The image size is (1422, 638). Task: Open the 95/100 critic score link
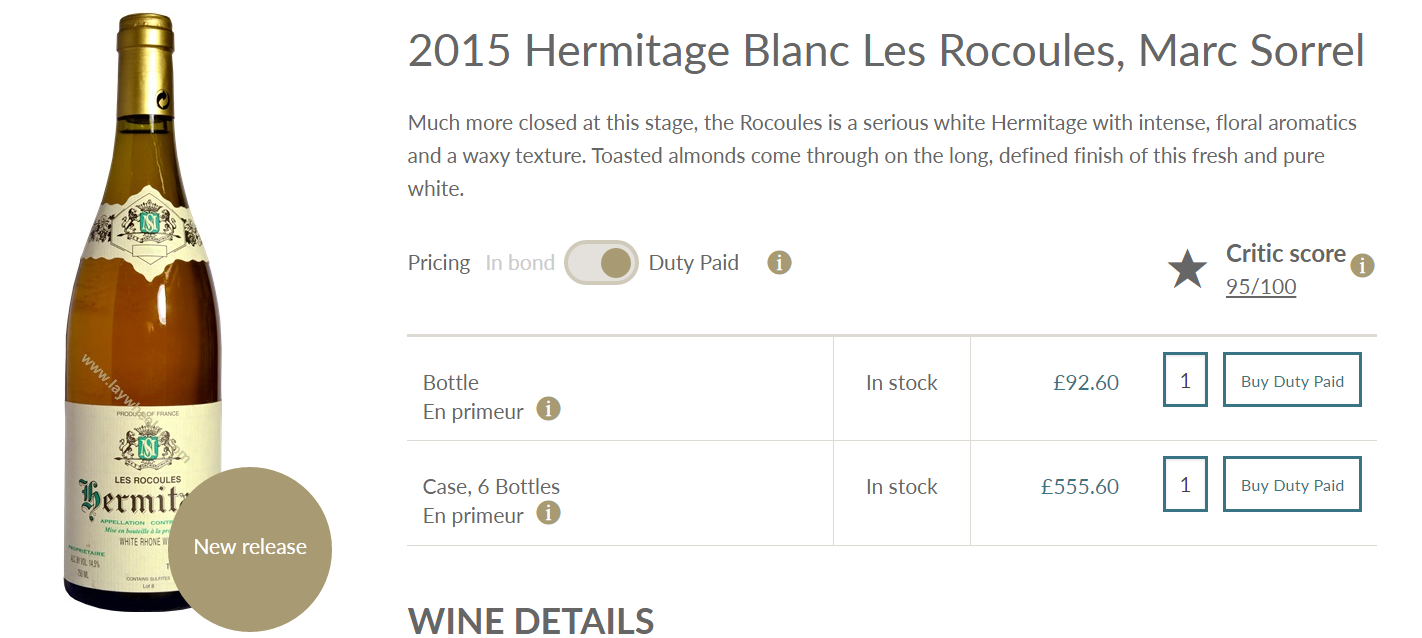tap(1261, 287)
